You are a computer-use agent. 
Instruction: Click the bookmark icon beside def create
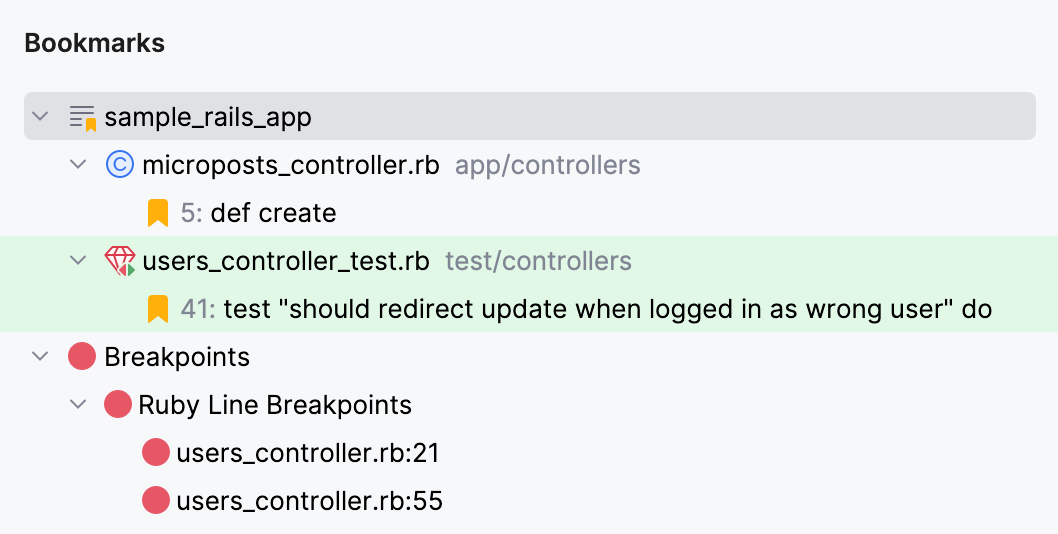(x=157, y=213)
